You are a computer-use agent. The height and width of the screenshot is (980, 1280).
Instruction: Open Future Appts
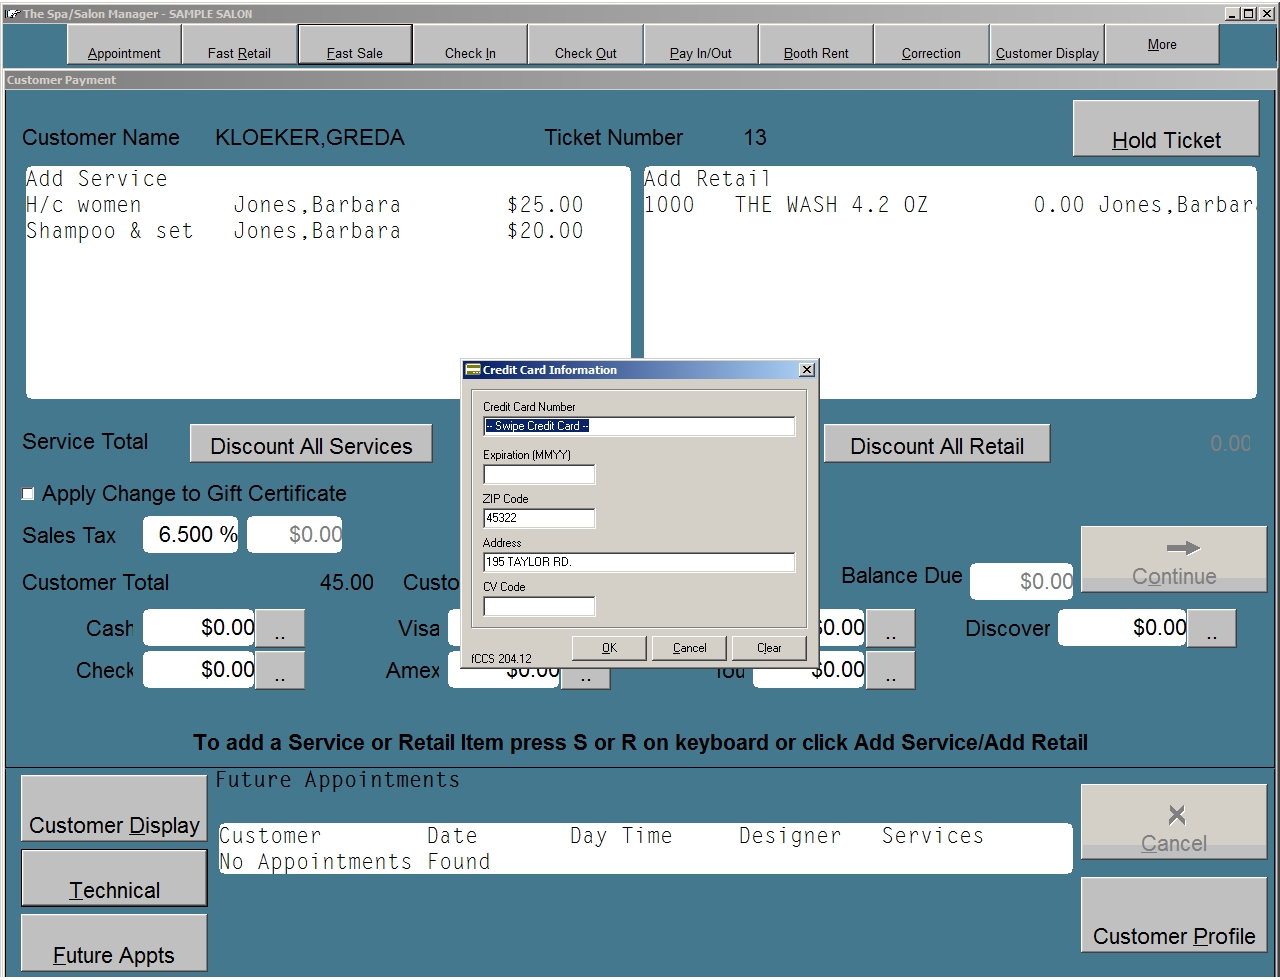click(114, 943)
